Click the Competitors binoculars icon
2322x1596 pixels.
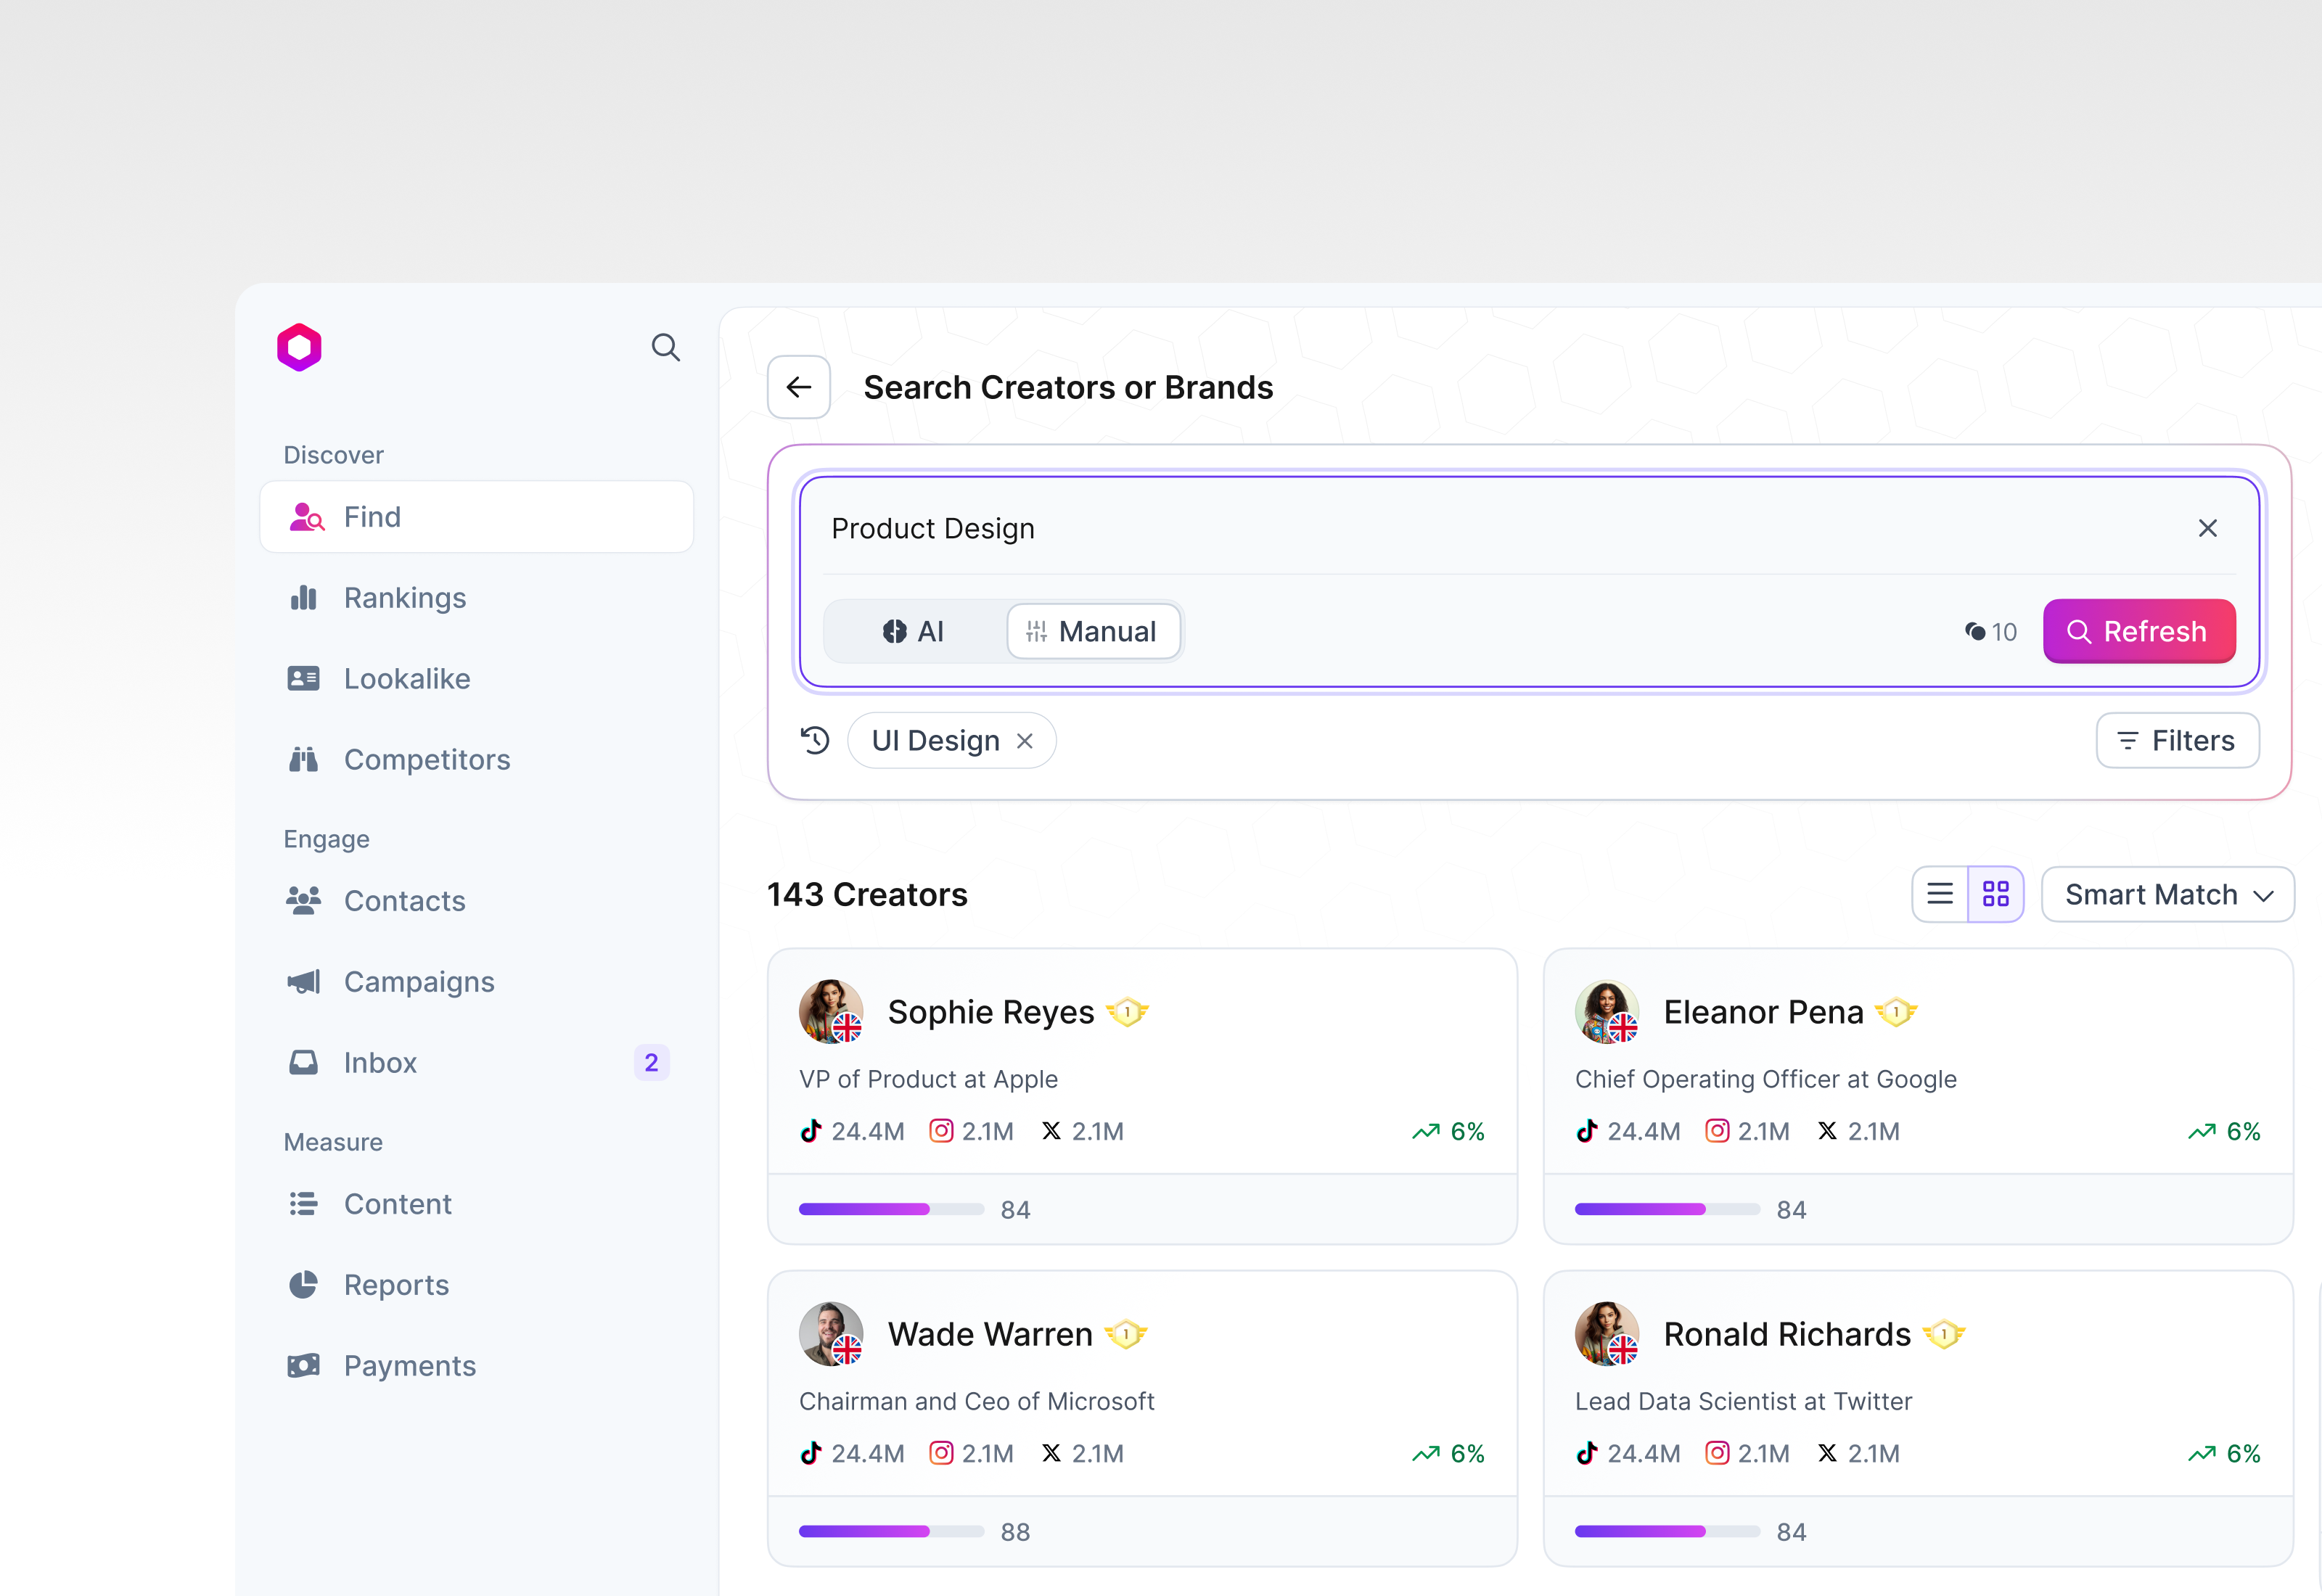303,759
